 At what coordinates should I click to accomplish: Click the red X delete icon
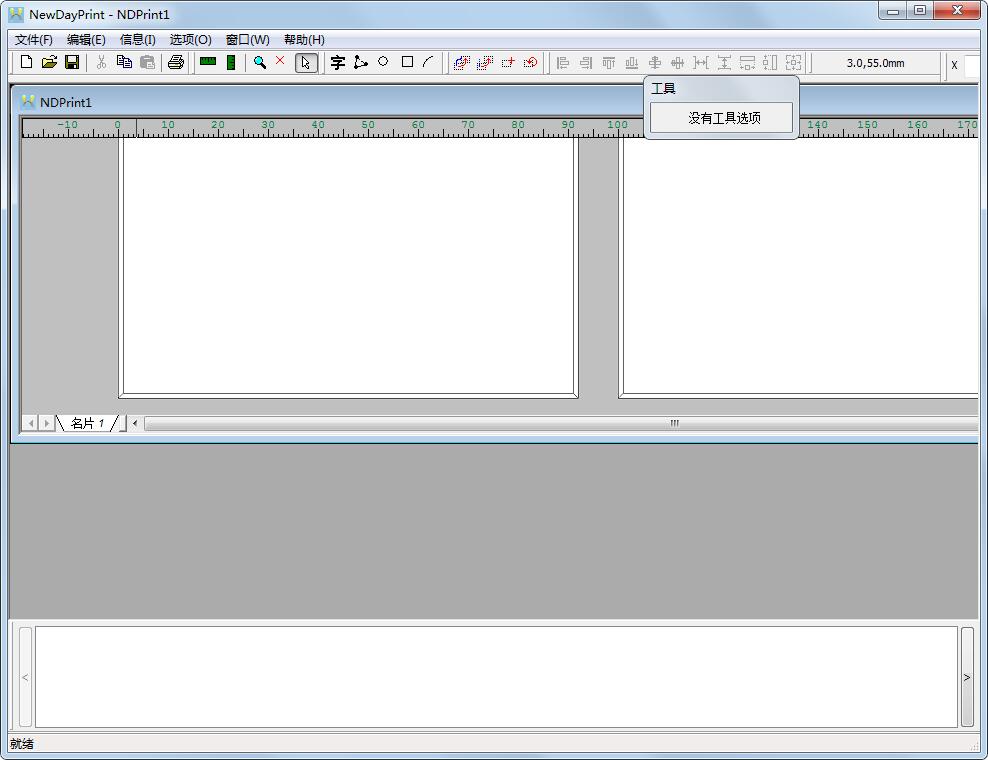click(x=280, y=61)
